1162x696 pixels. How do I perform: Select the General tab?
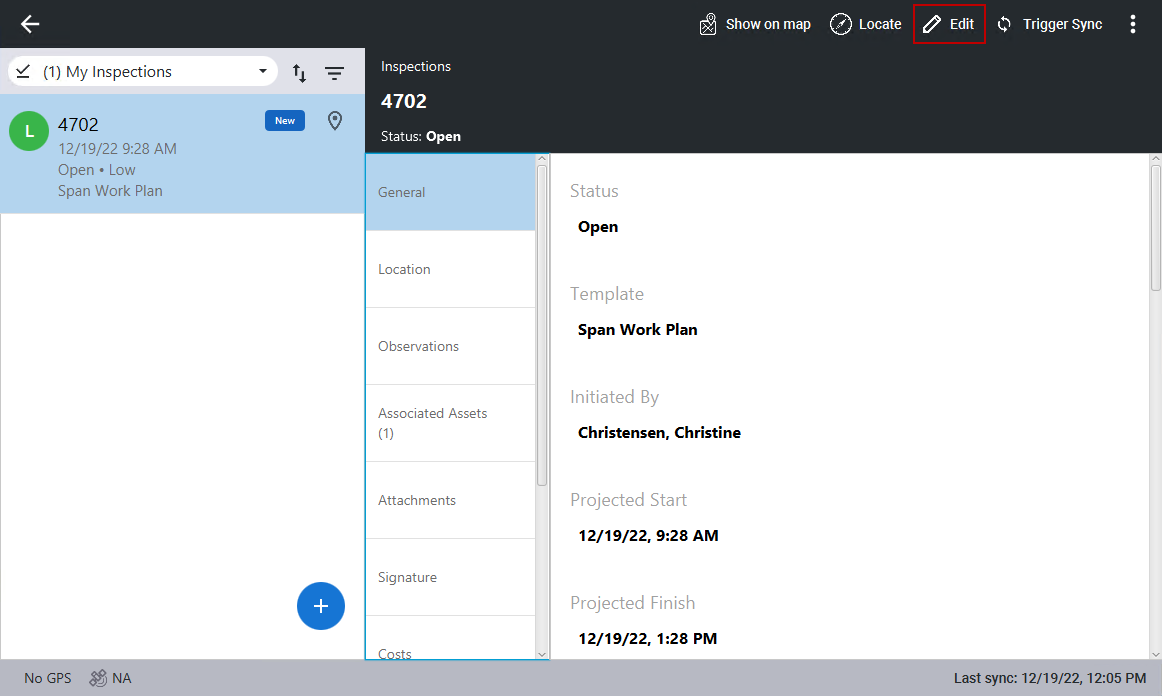450,192
